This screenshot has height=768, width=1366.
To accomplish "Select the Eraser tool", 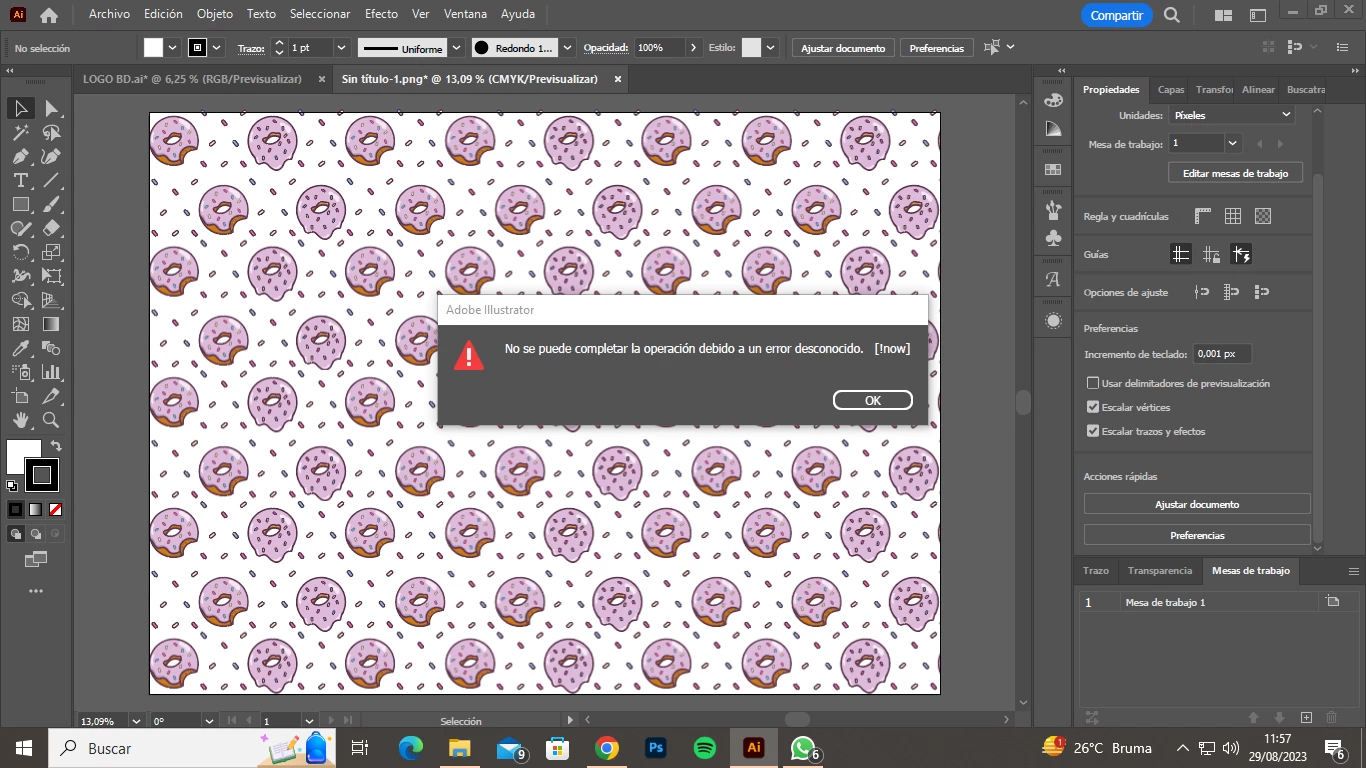I will coord(51,228).
